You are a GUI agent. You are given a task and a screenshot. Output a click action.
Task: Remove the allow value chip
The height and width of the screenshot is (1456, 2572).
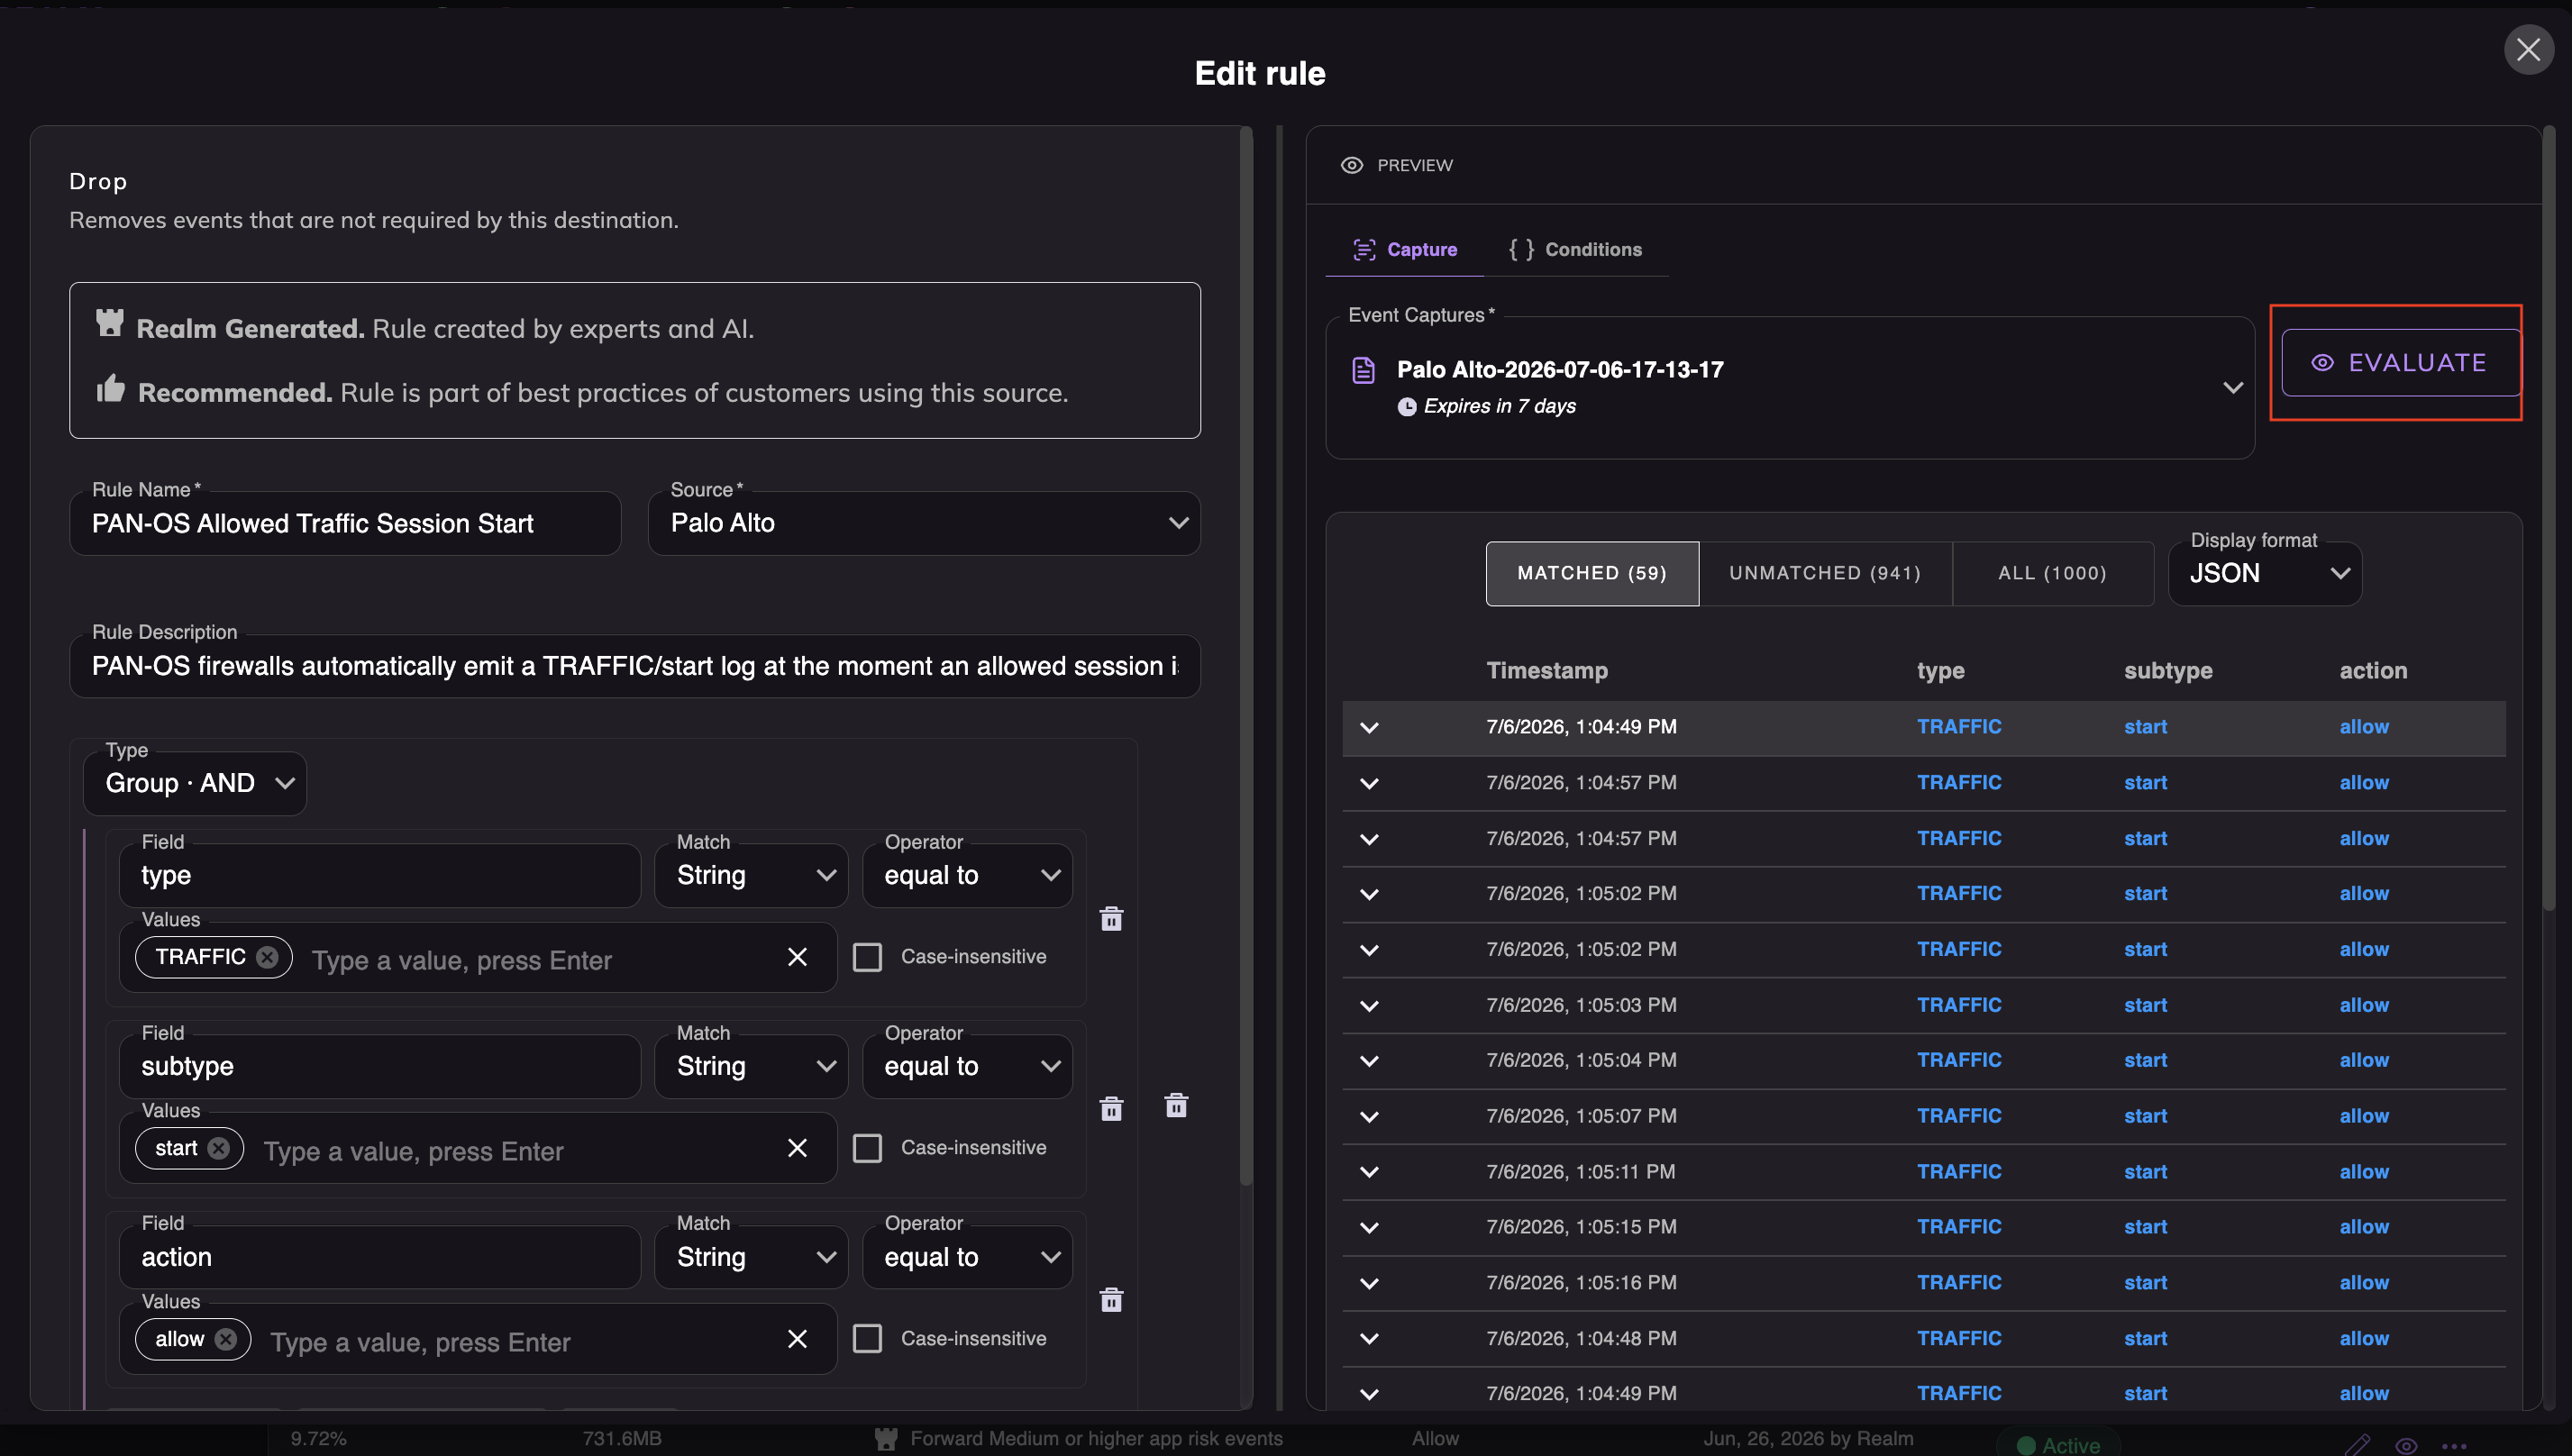coord(226,1339)
